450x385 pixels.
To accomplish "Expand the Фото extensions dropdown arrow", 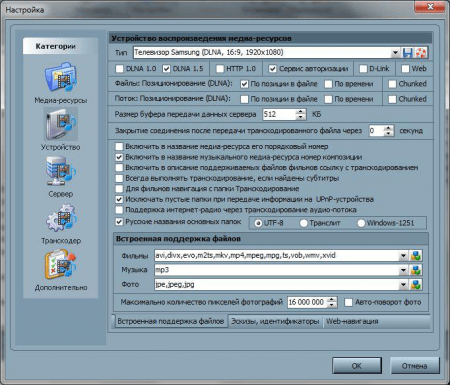I will pos(403,284).
